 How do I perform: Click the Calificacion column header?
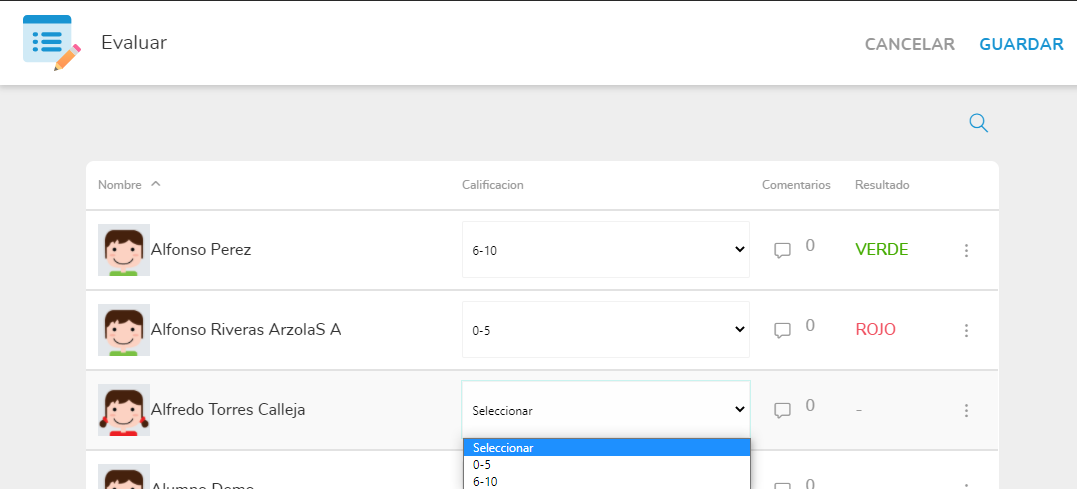(x=493, y=185)
